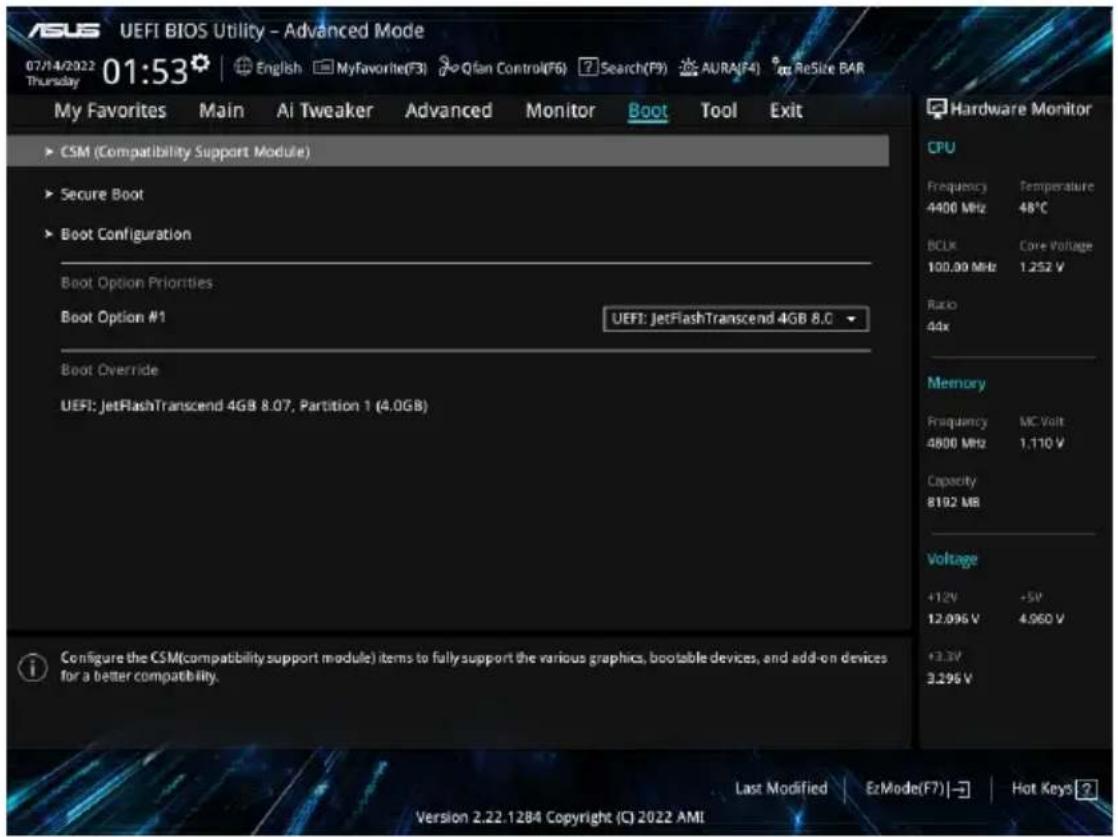This screenshot has width=1118, height=837.
Task: Select the Boot tab
Action: coord(647,111)
